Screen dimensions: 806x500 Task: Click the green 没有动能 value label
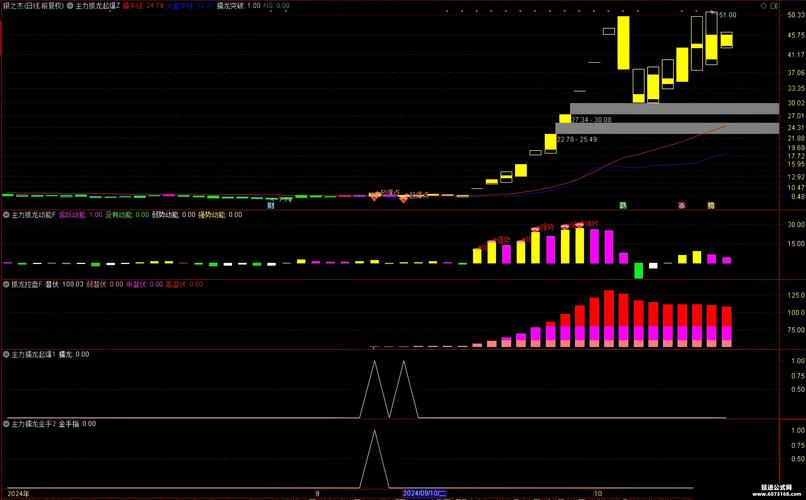pos(127,215)
